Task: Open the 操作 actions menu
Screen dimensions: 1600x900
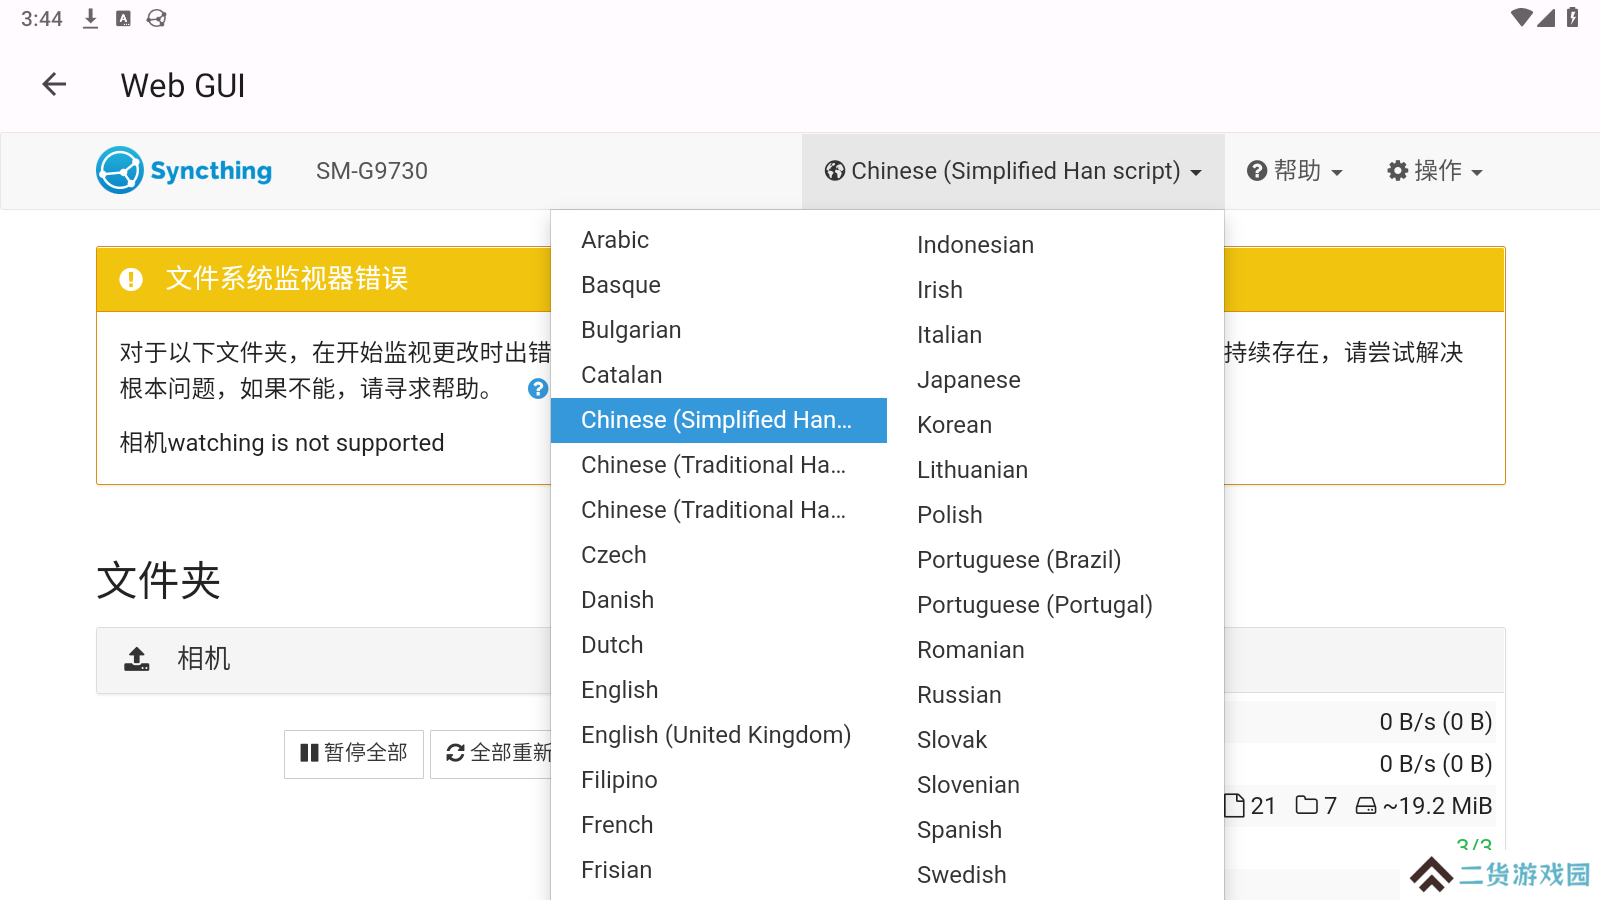Action: 1434,171
